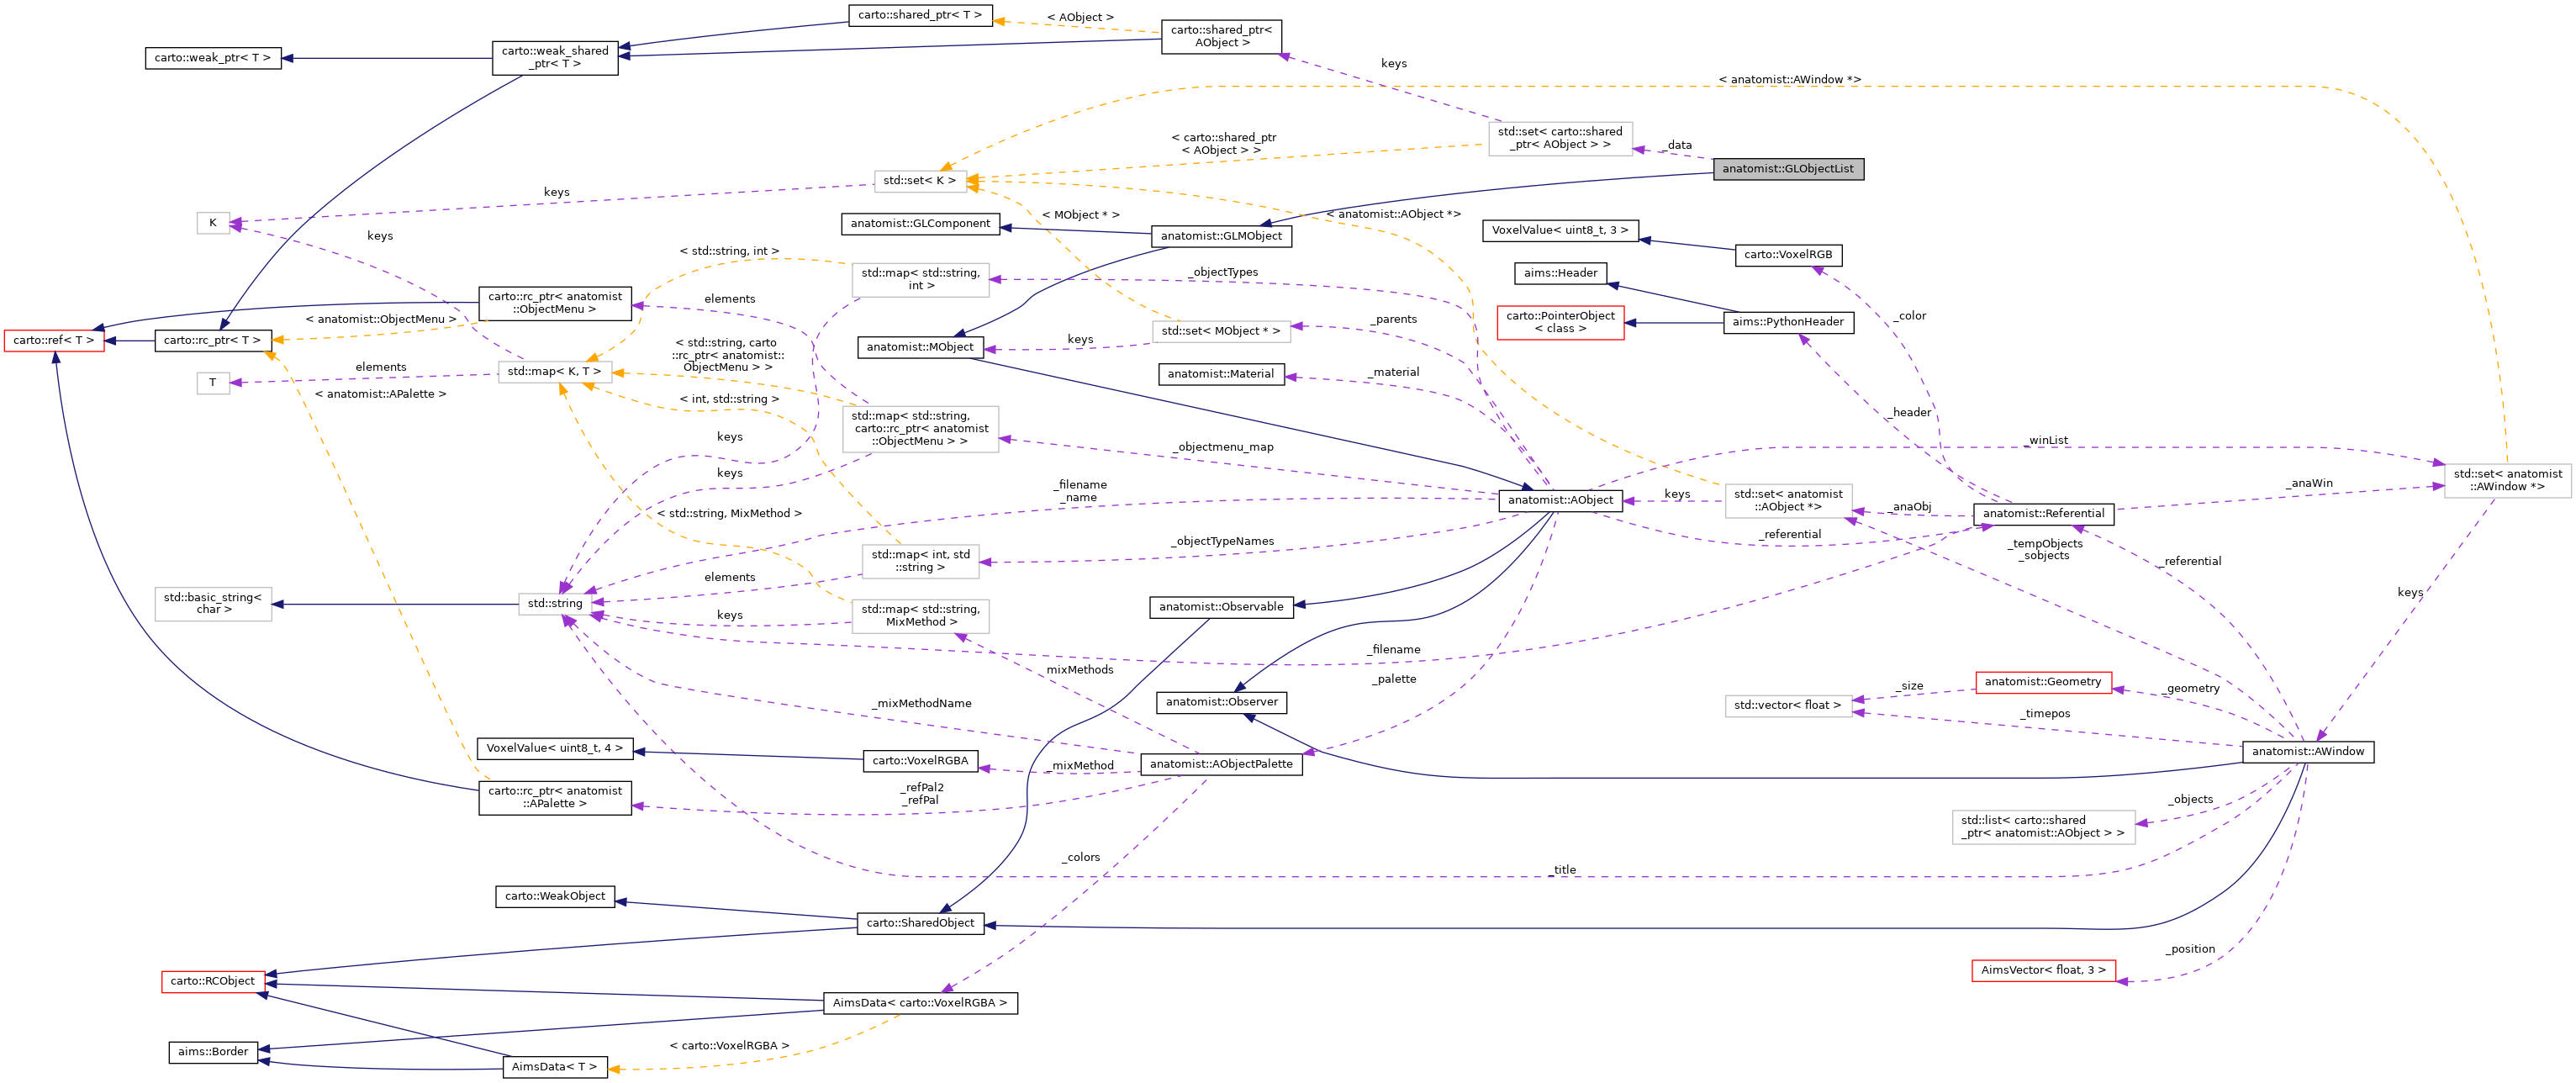Click the std::vector< float > node
This screenshot has width=2576, height=1083.
1788,707
